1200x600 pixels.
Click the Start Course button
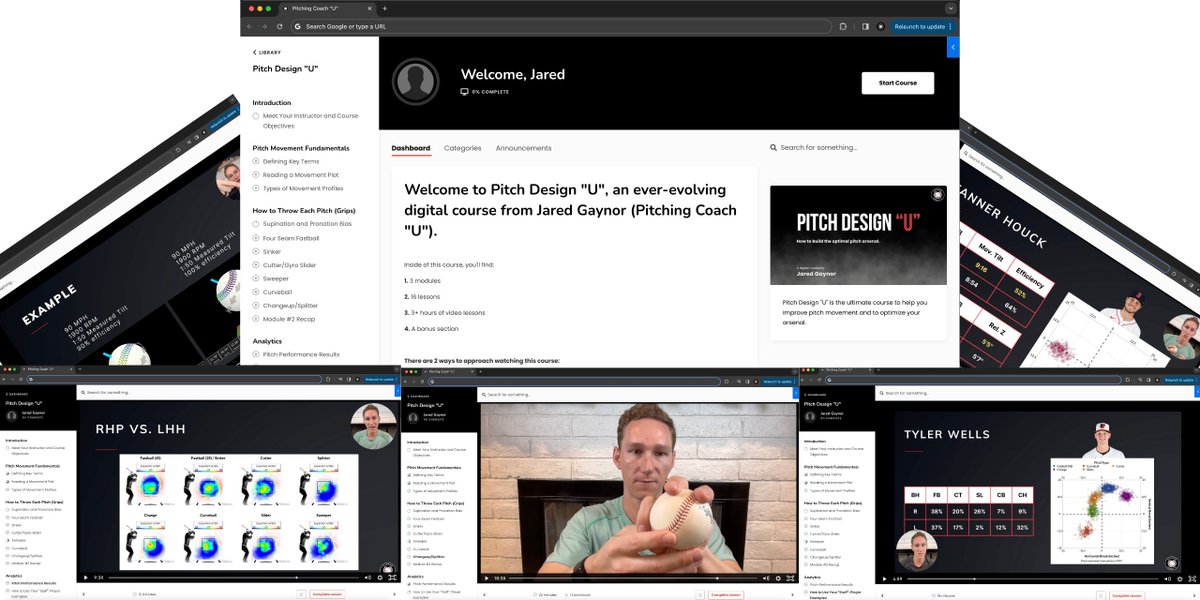898,83
